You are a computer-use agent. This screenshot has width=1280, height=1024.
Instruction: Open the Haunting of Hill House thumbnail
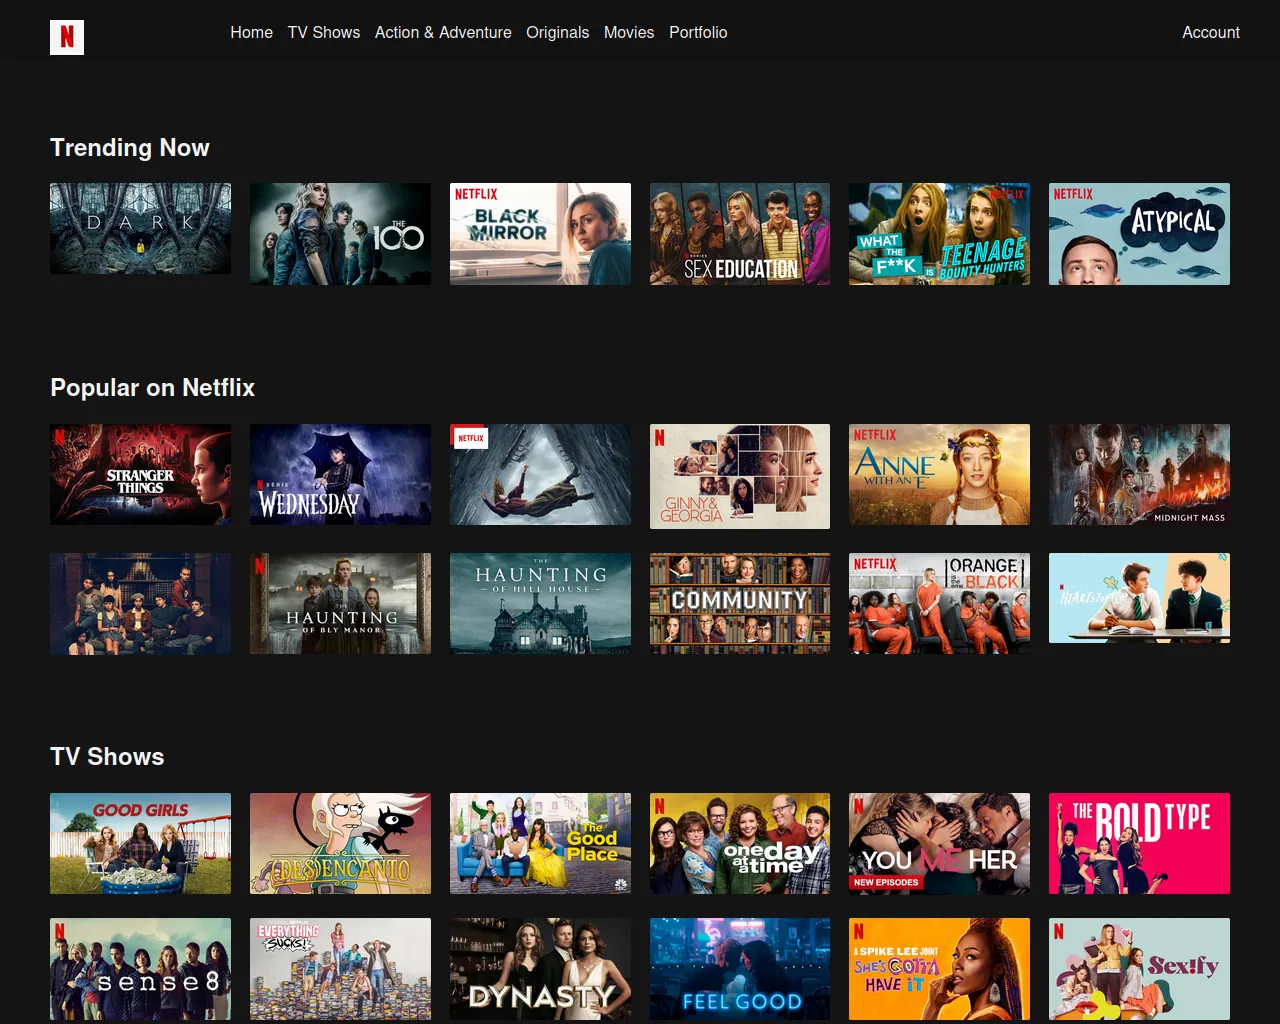pos(540,604)
